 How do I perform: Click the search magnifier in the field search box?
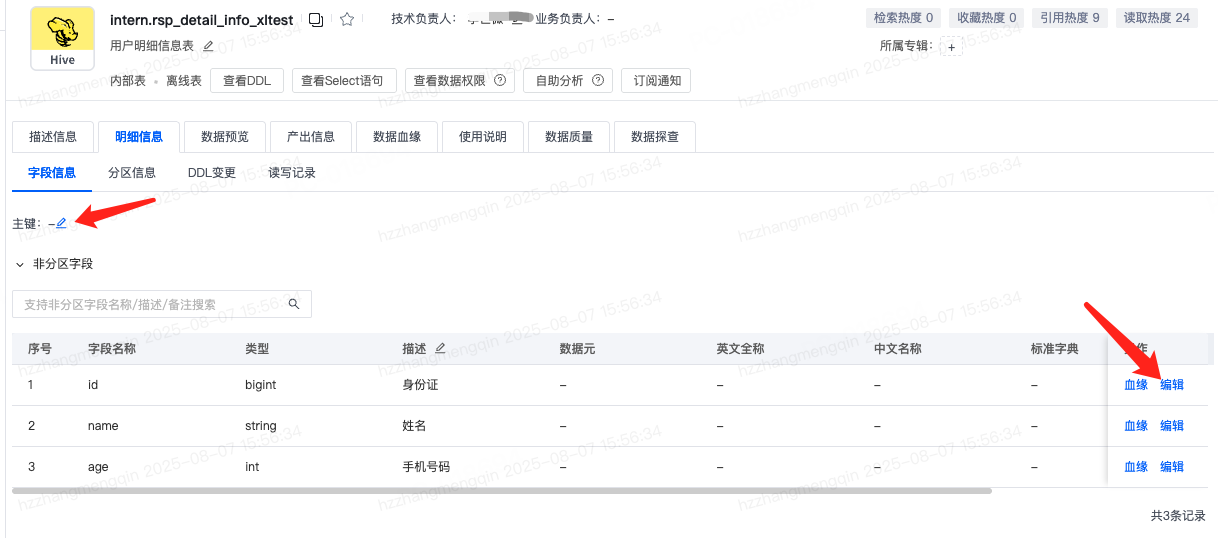(x=294, y=304)
